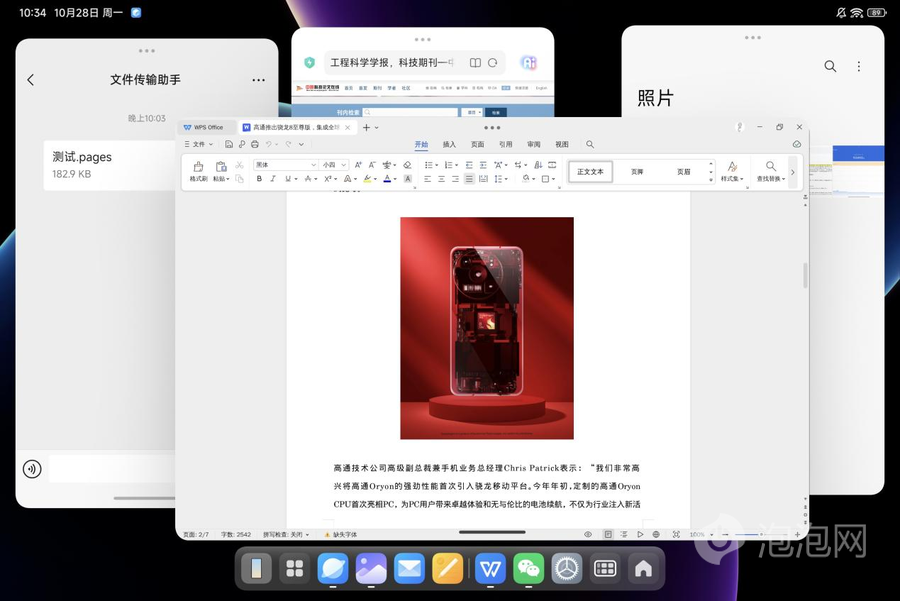
Task: Click the Format Painter (格式刷) icon
Action: point(198,170)
